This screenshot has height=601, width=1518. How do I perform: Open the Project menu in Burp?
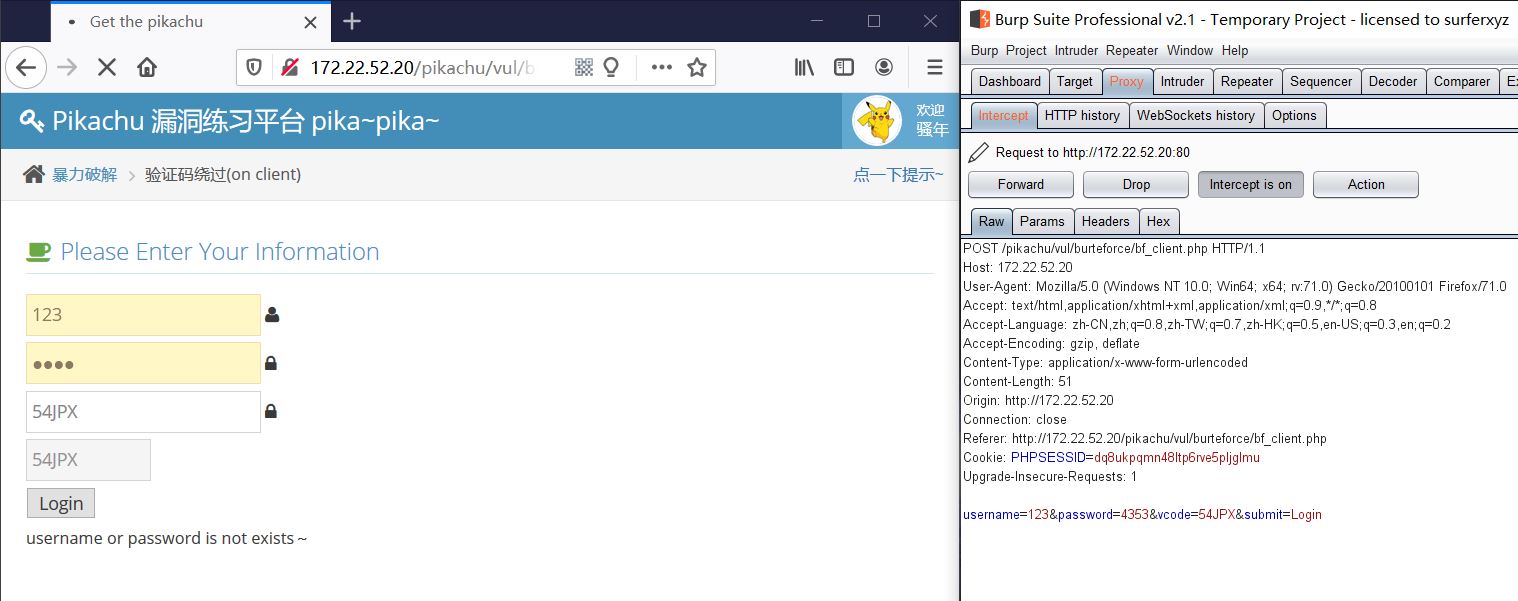coord(1026,50)
